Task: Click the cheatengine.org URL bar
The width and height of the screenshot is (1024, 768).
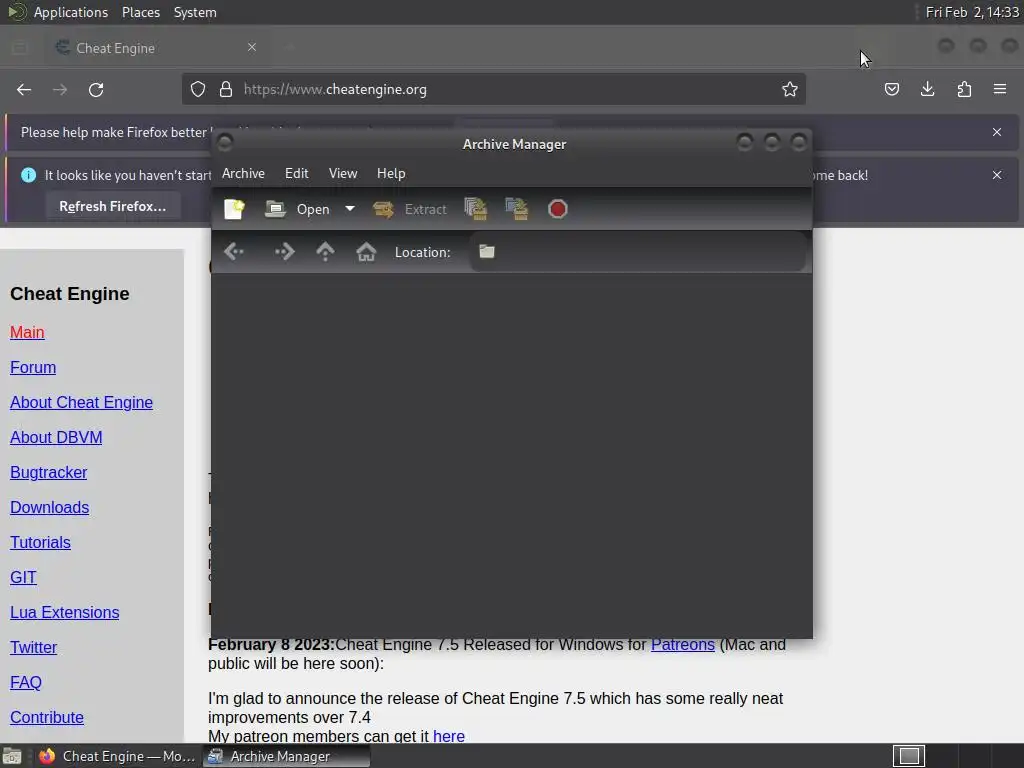Action: point(494,89)
